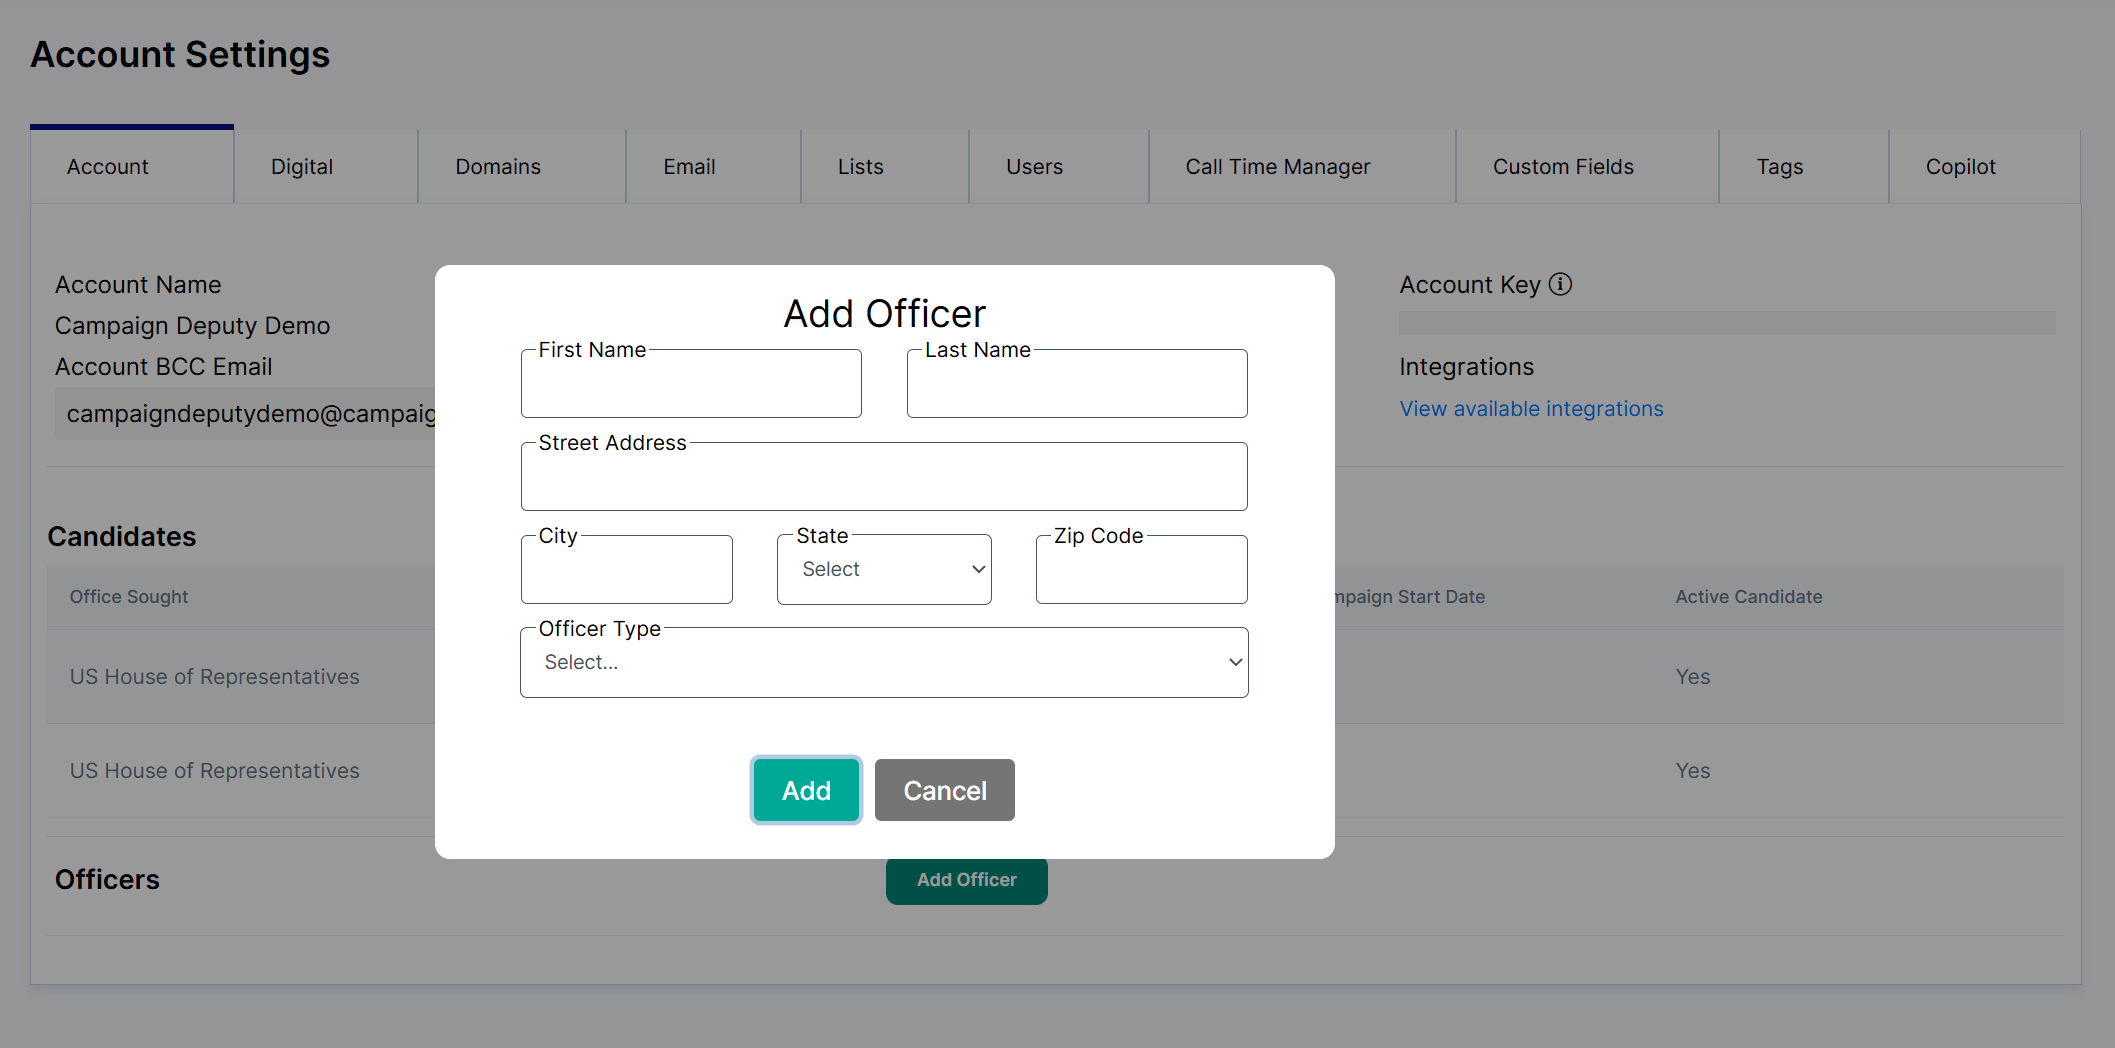2115x1048 pixels.
Task: Open the Copilot tab
Action: tap(1960, 167)
